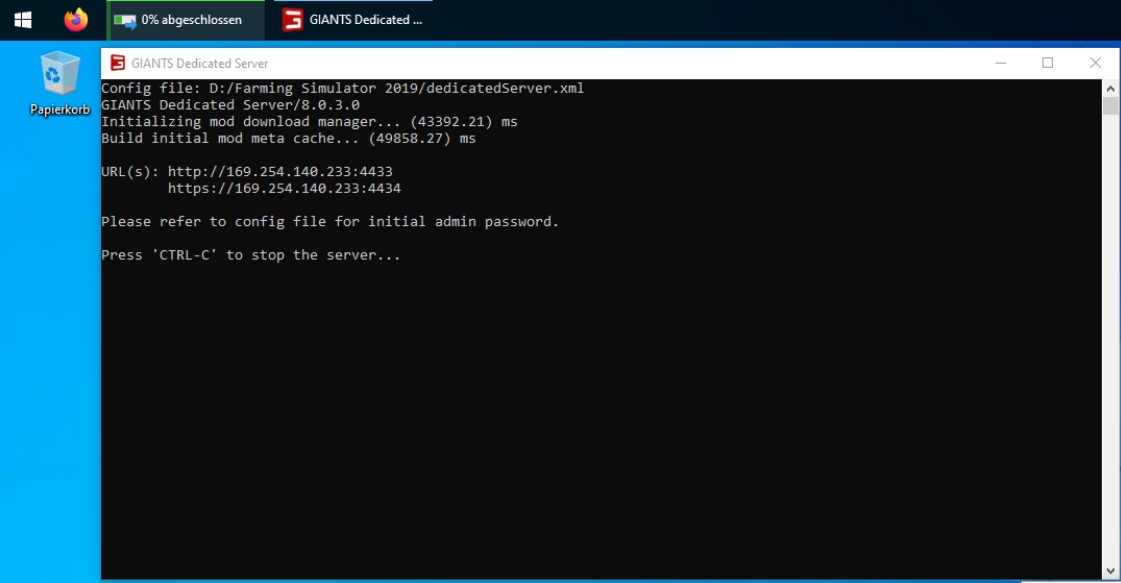Open the Windows Start menu
Screen dimensions: 1121x583
click(23, 19)
